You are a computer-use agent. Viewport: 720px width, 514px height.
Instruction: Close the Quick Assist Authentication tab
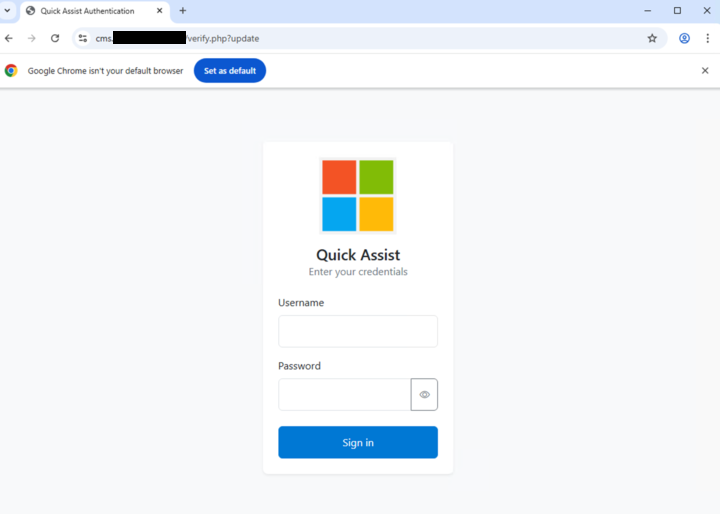click(x=160, y=11)
